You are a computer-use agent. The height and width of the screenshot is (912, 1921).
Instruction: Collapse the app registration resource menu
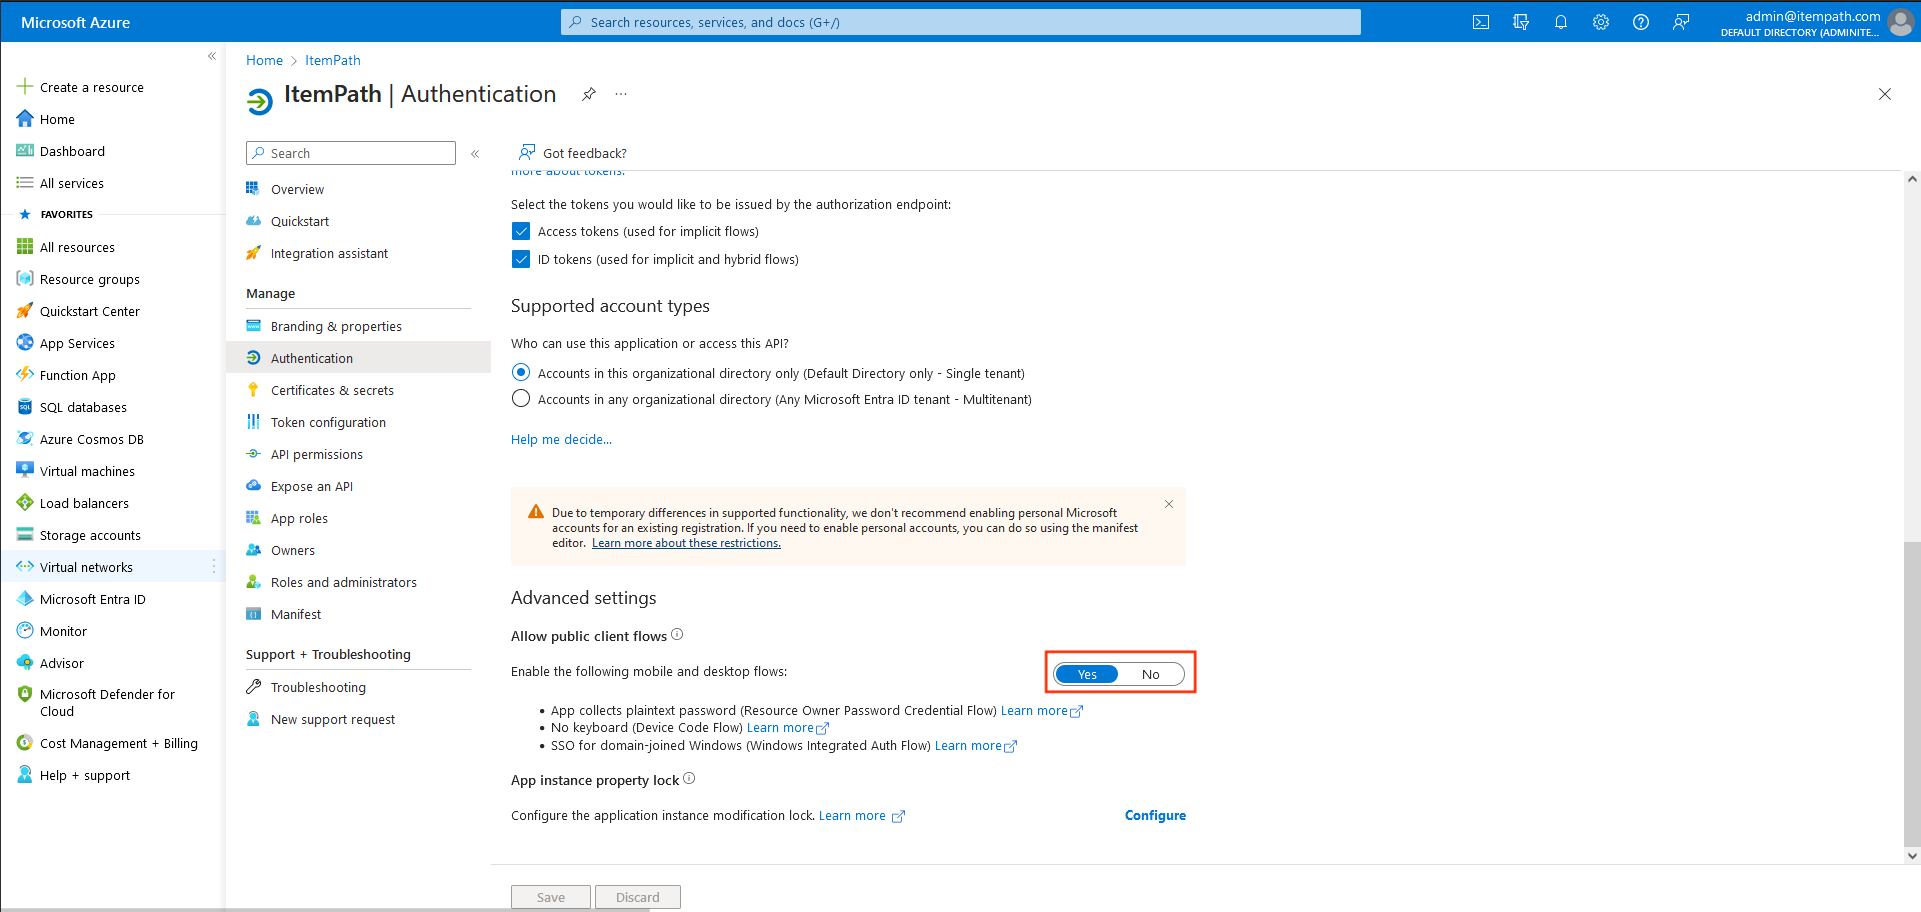475,154
